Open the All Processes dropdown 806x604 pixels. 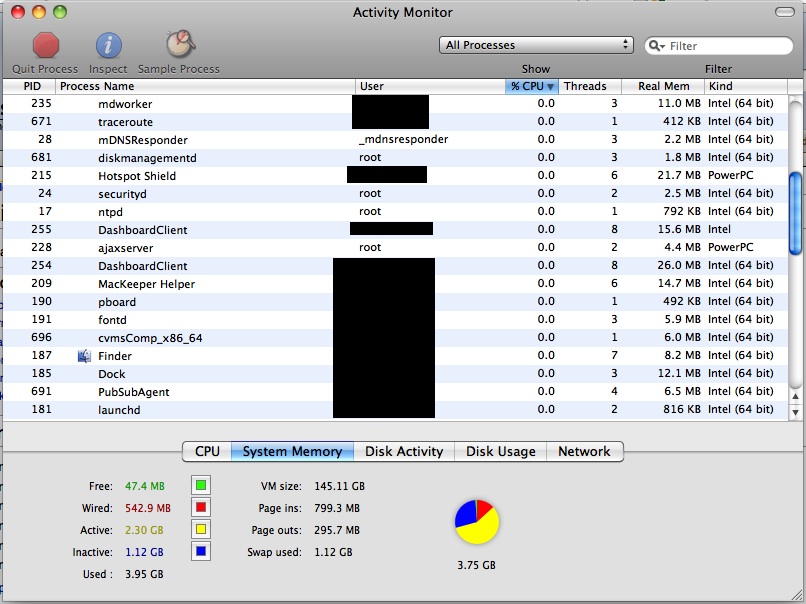(x=536, y=45)
